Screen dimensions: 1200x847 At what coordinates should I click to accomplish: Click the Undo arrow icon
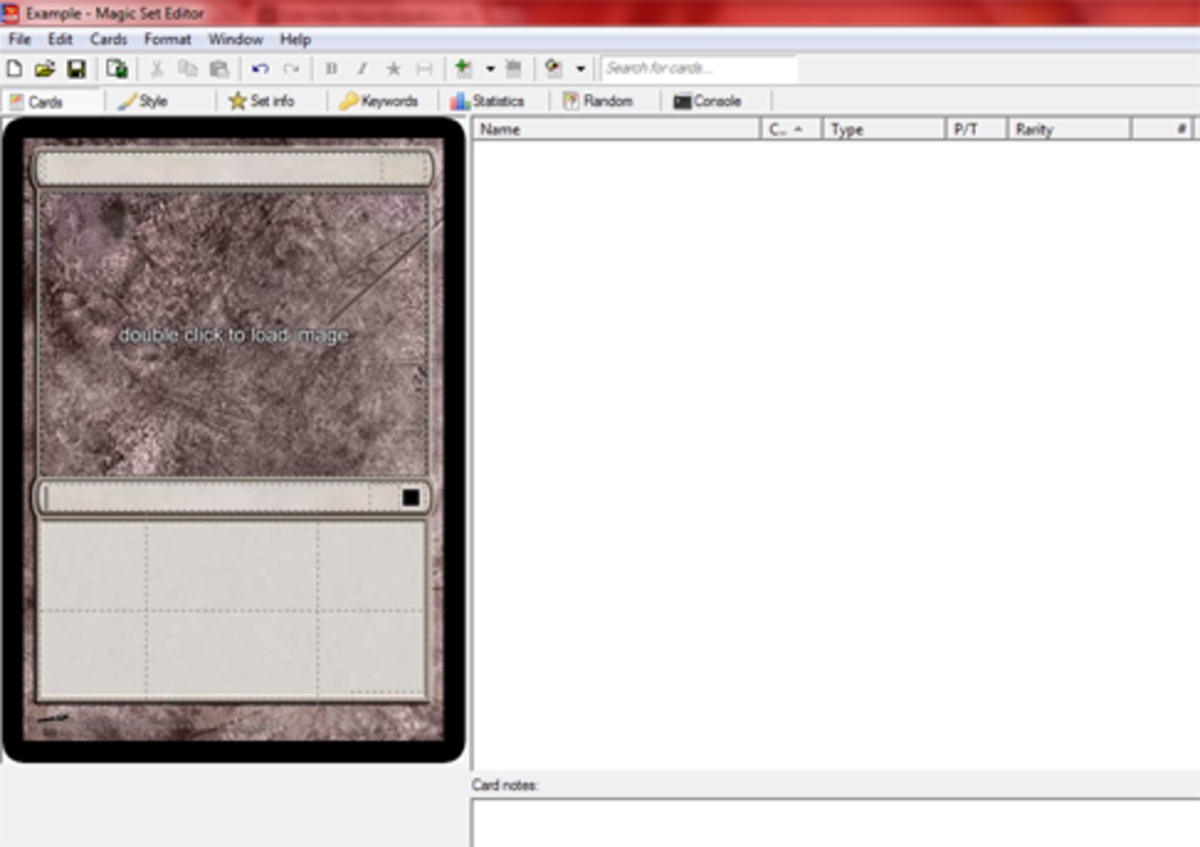point(260,69)
